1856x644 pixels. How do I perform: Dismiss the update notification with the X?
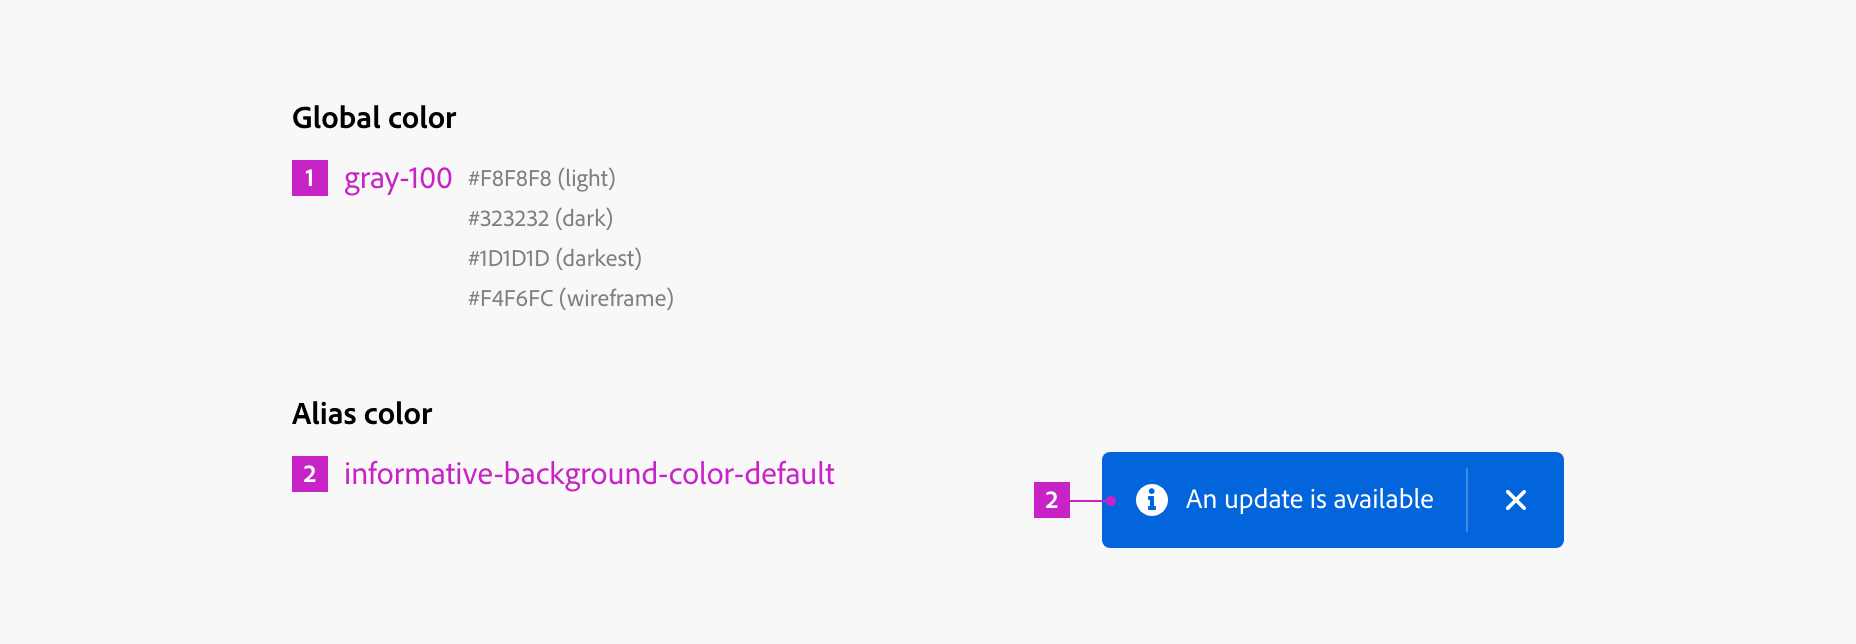(x=1515, y=500)
